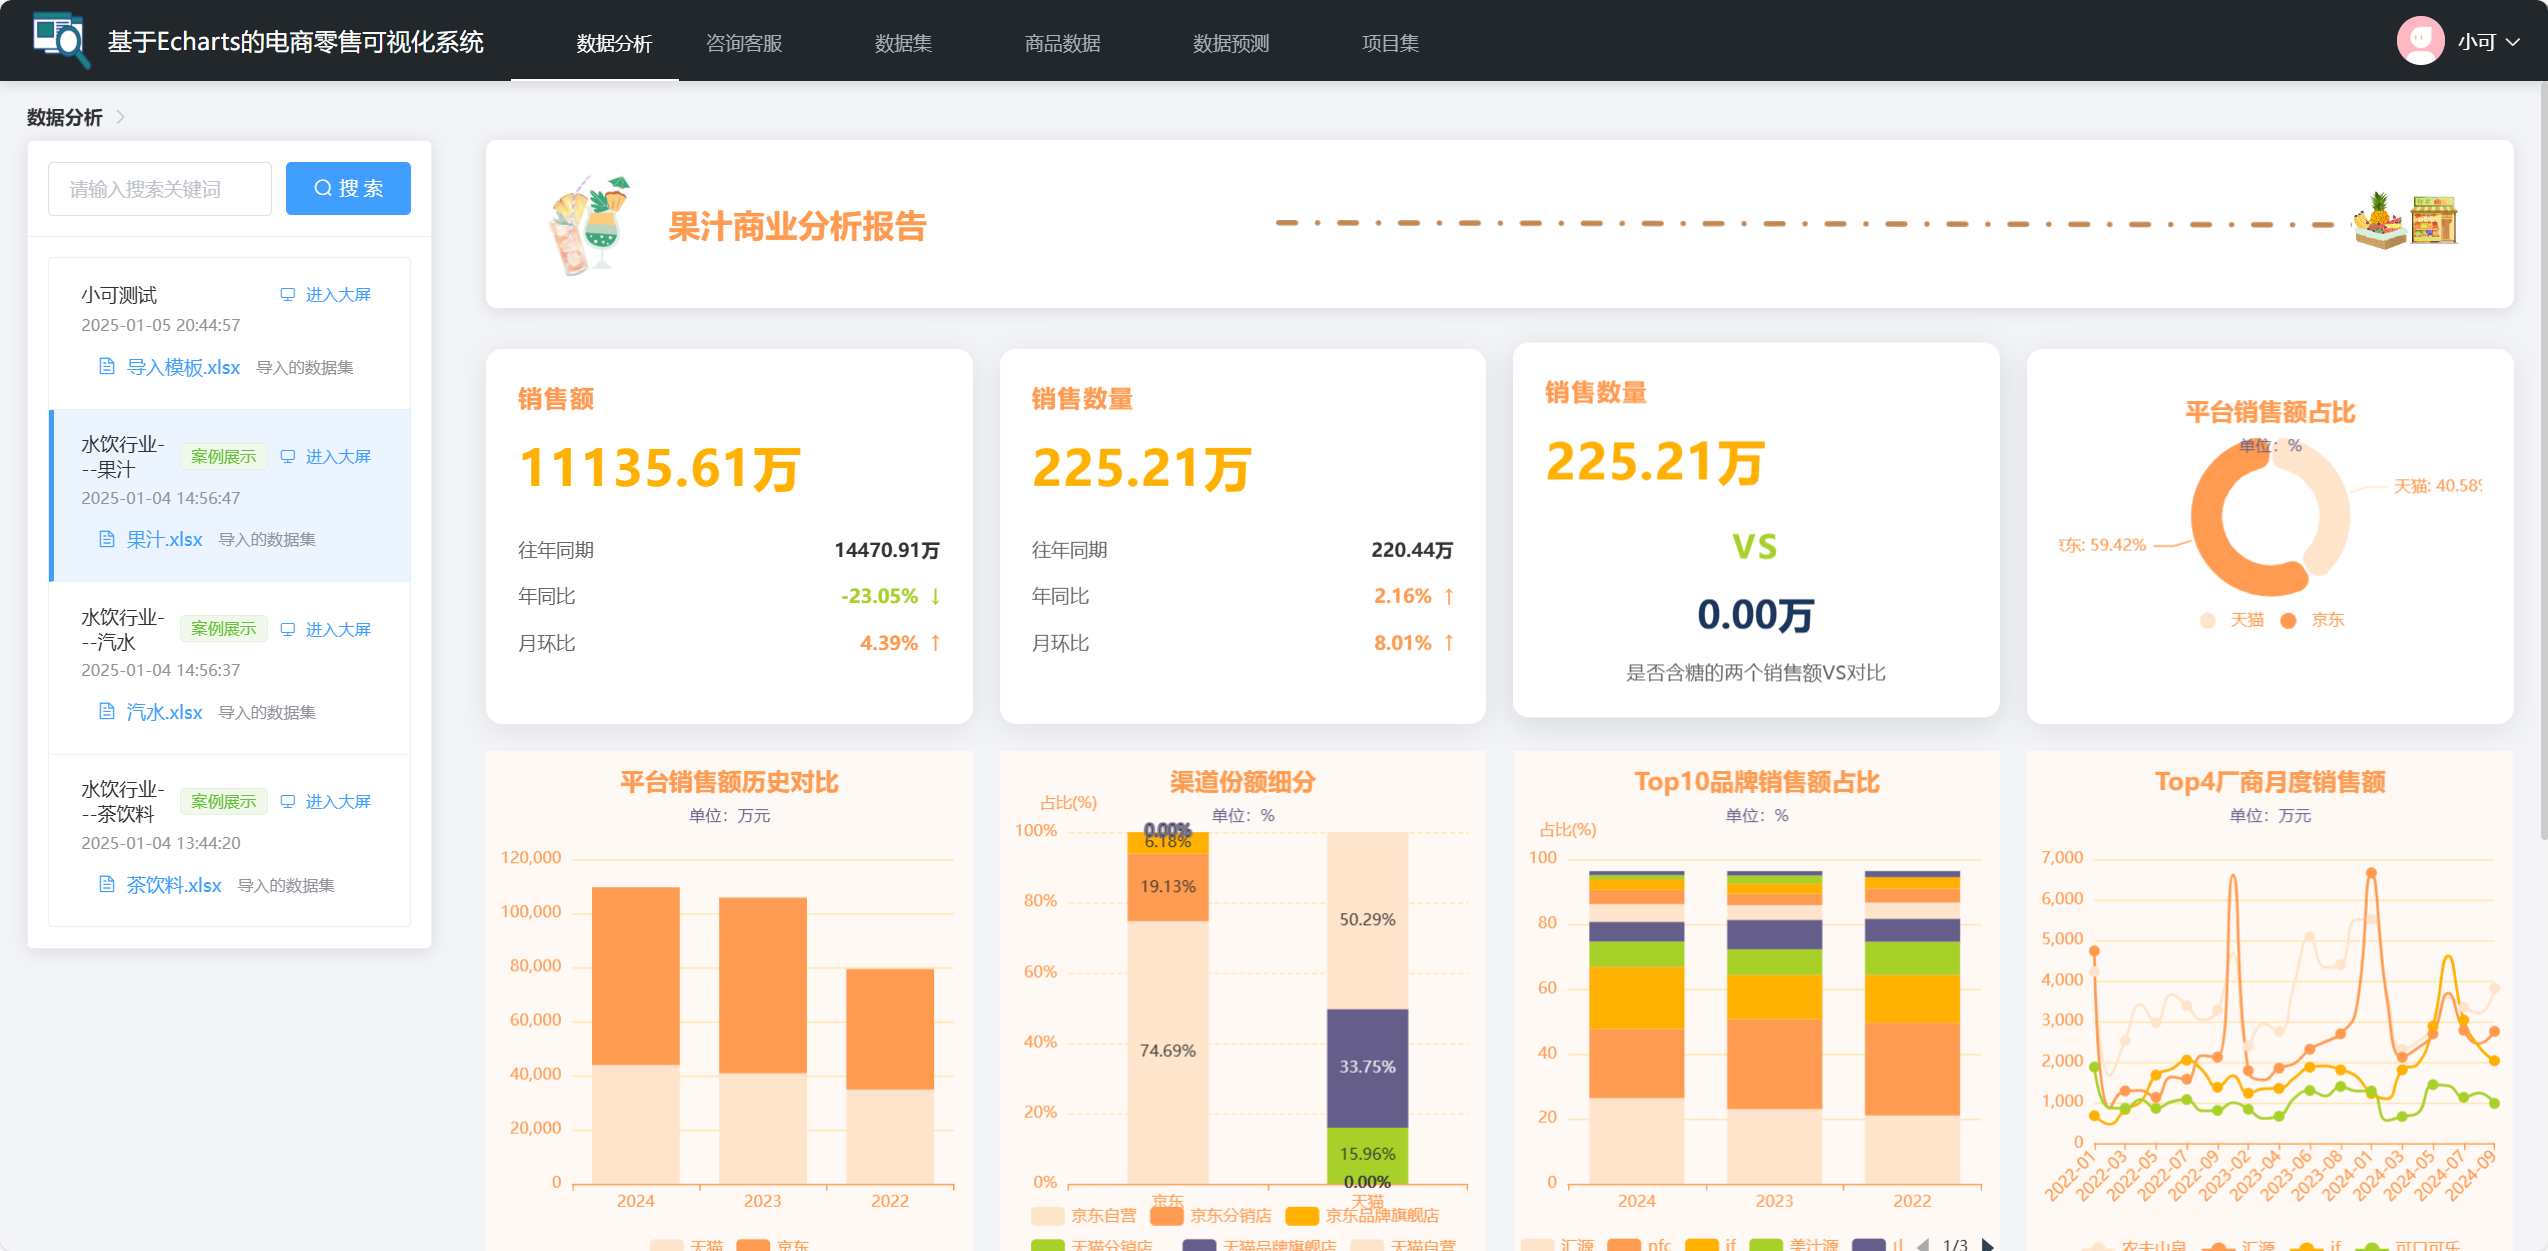Click the green 15.96% segment of 天猫 bar

(1367, 1154)
